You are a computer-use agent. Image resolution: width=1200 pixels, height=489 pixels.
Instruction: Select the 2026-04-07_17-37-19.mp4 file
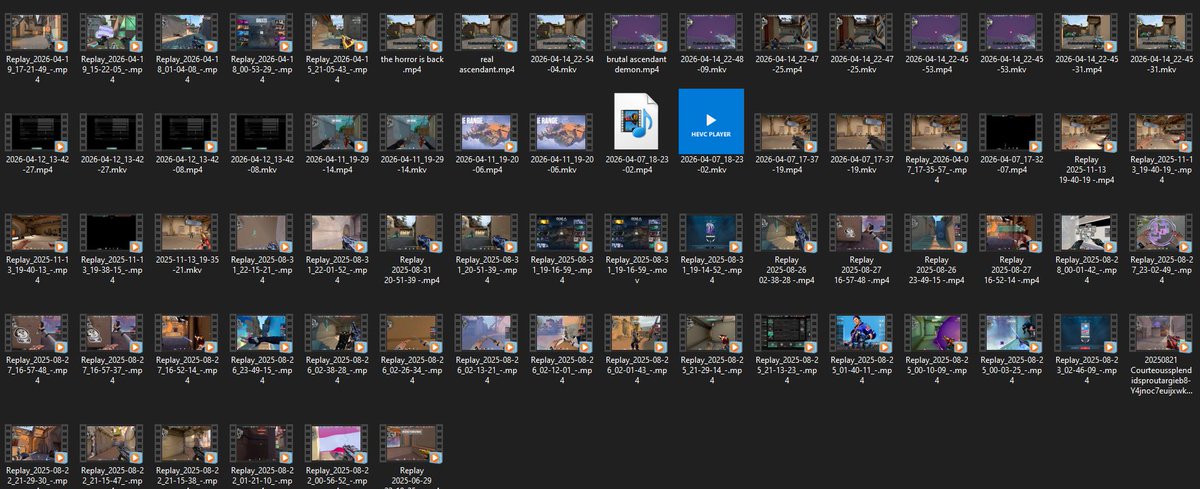786,144
